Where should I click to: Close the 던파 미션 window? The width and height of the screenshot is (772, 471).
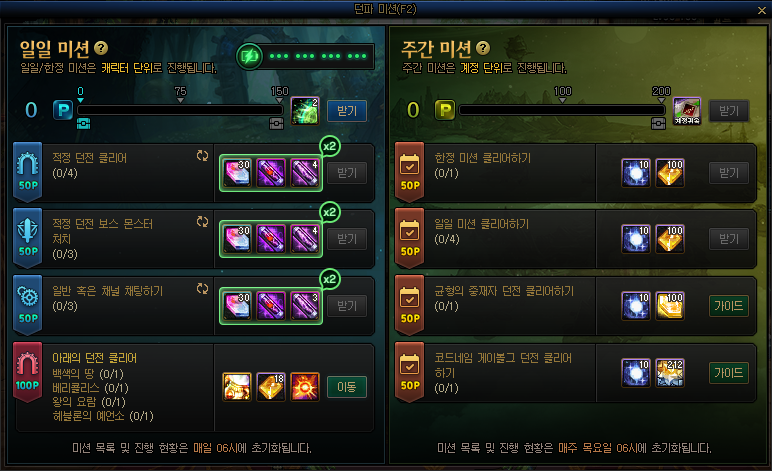point(762,10)
